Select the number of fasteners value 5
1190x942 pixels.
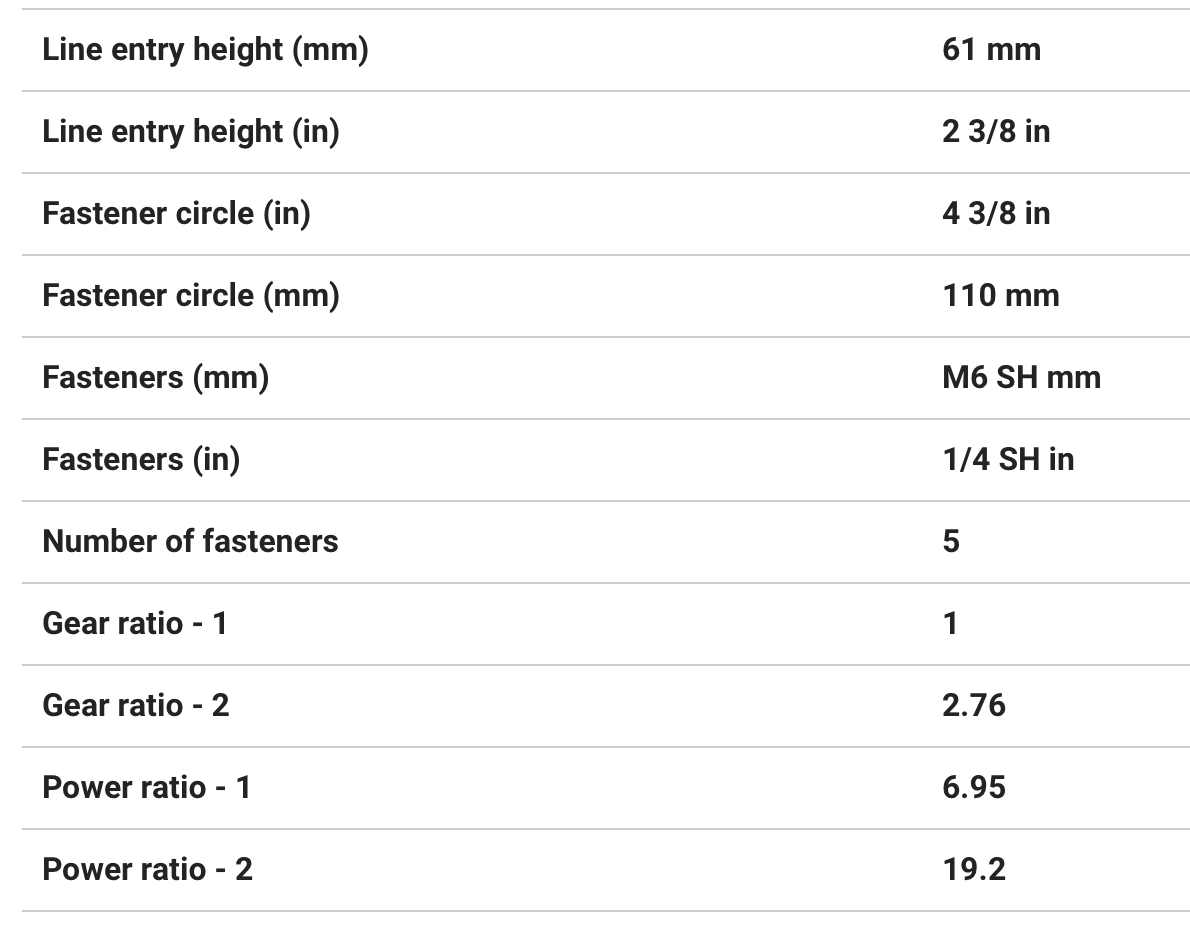coord(951,541)
